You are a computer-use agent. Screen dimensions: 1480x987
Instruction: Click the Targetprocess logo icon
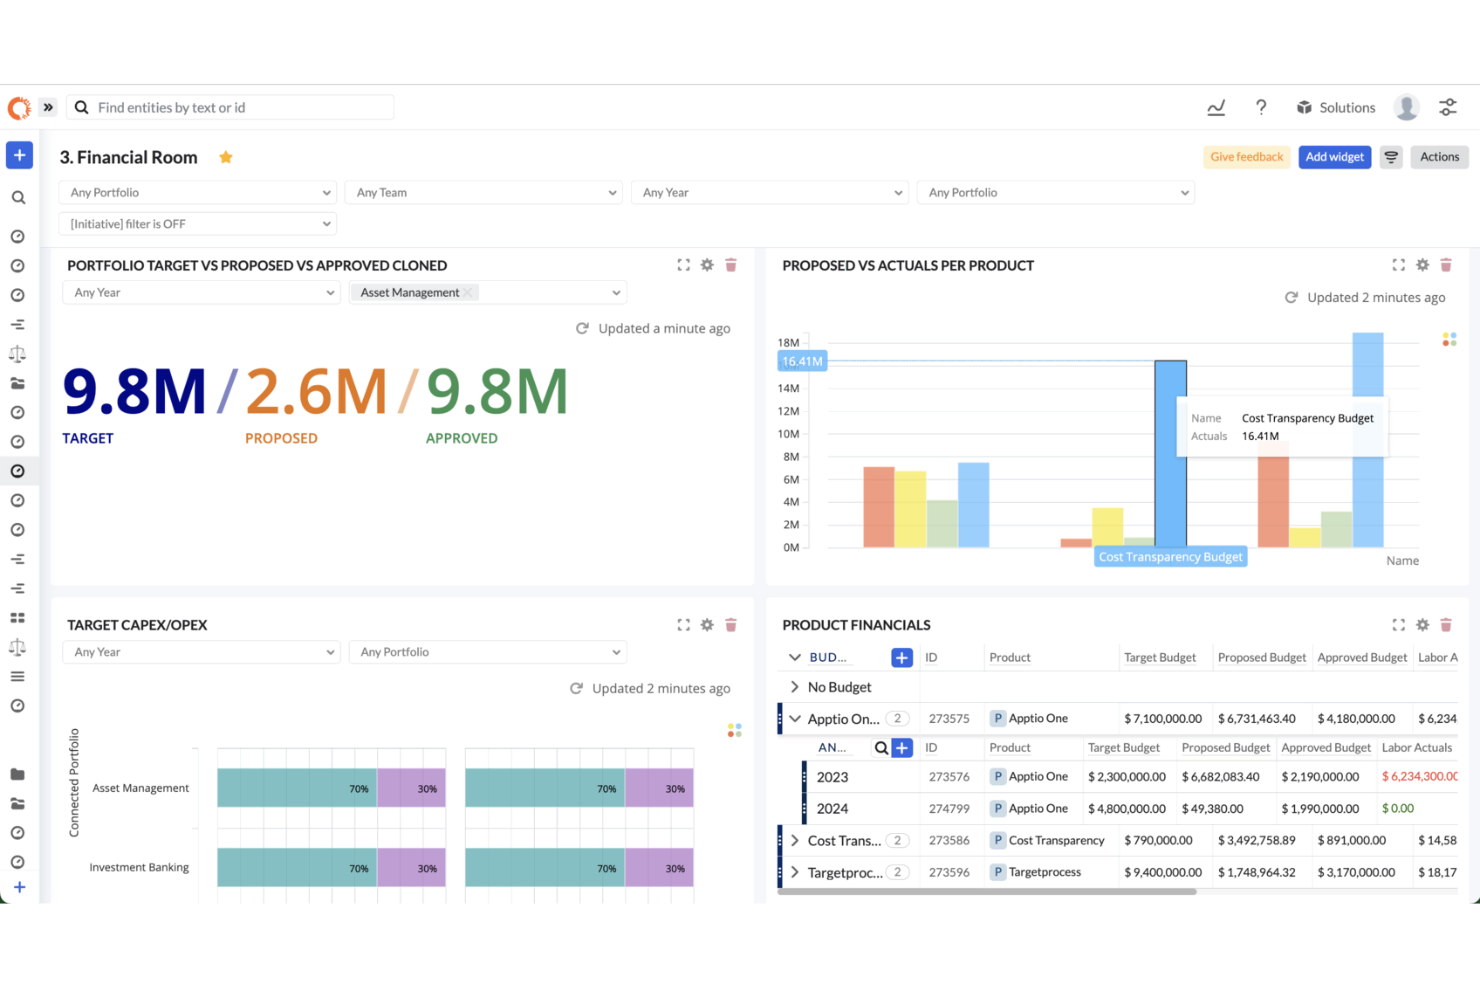click(x=19, y=108)
